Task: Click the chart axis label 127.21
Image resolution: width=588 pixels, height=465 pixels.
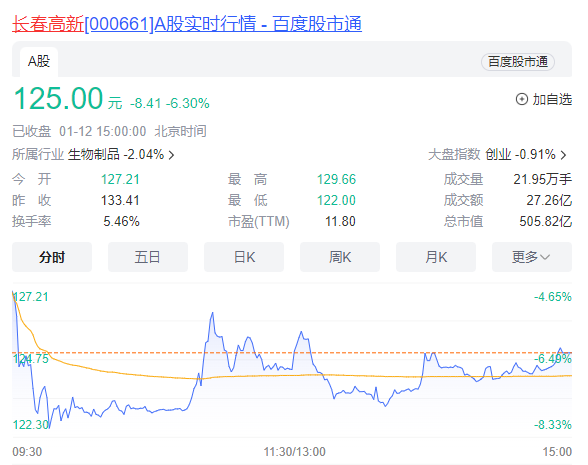Action: tap(31, 297)
